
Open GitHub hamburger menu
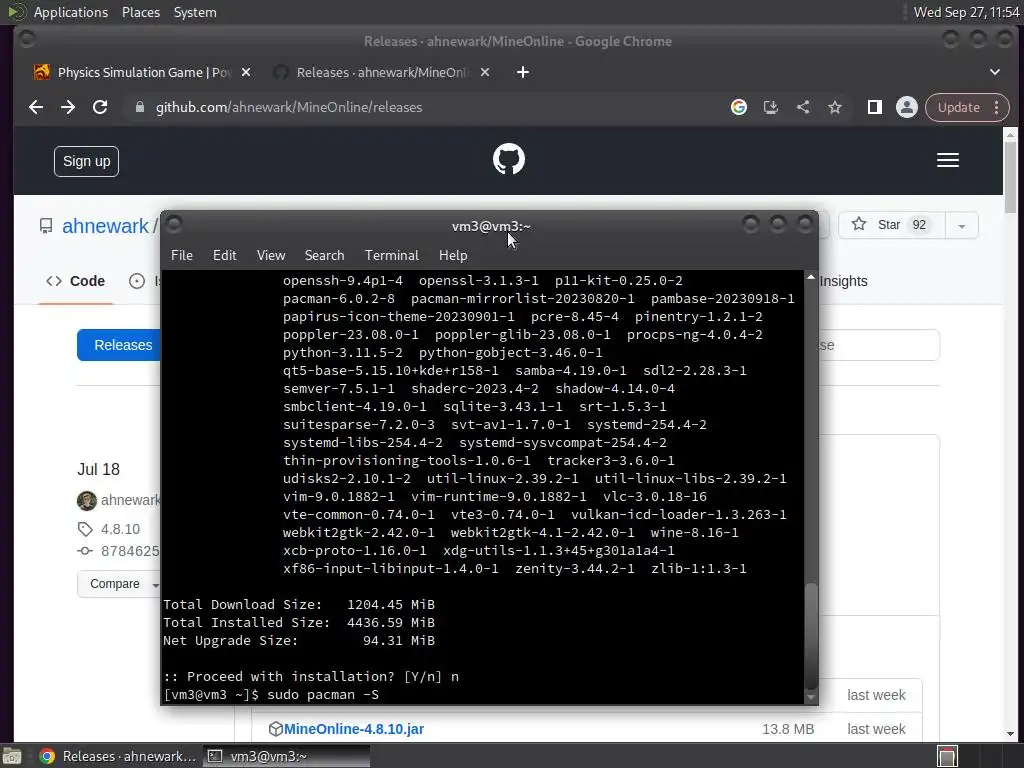(x=948, y=160)
